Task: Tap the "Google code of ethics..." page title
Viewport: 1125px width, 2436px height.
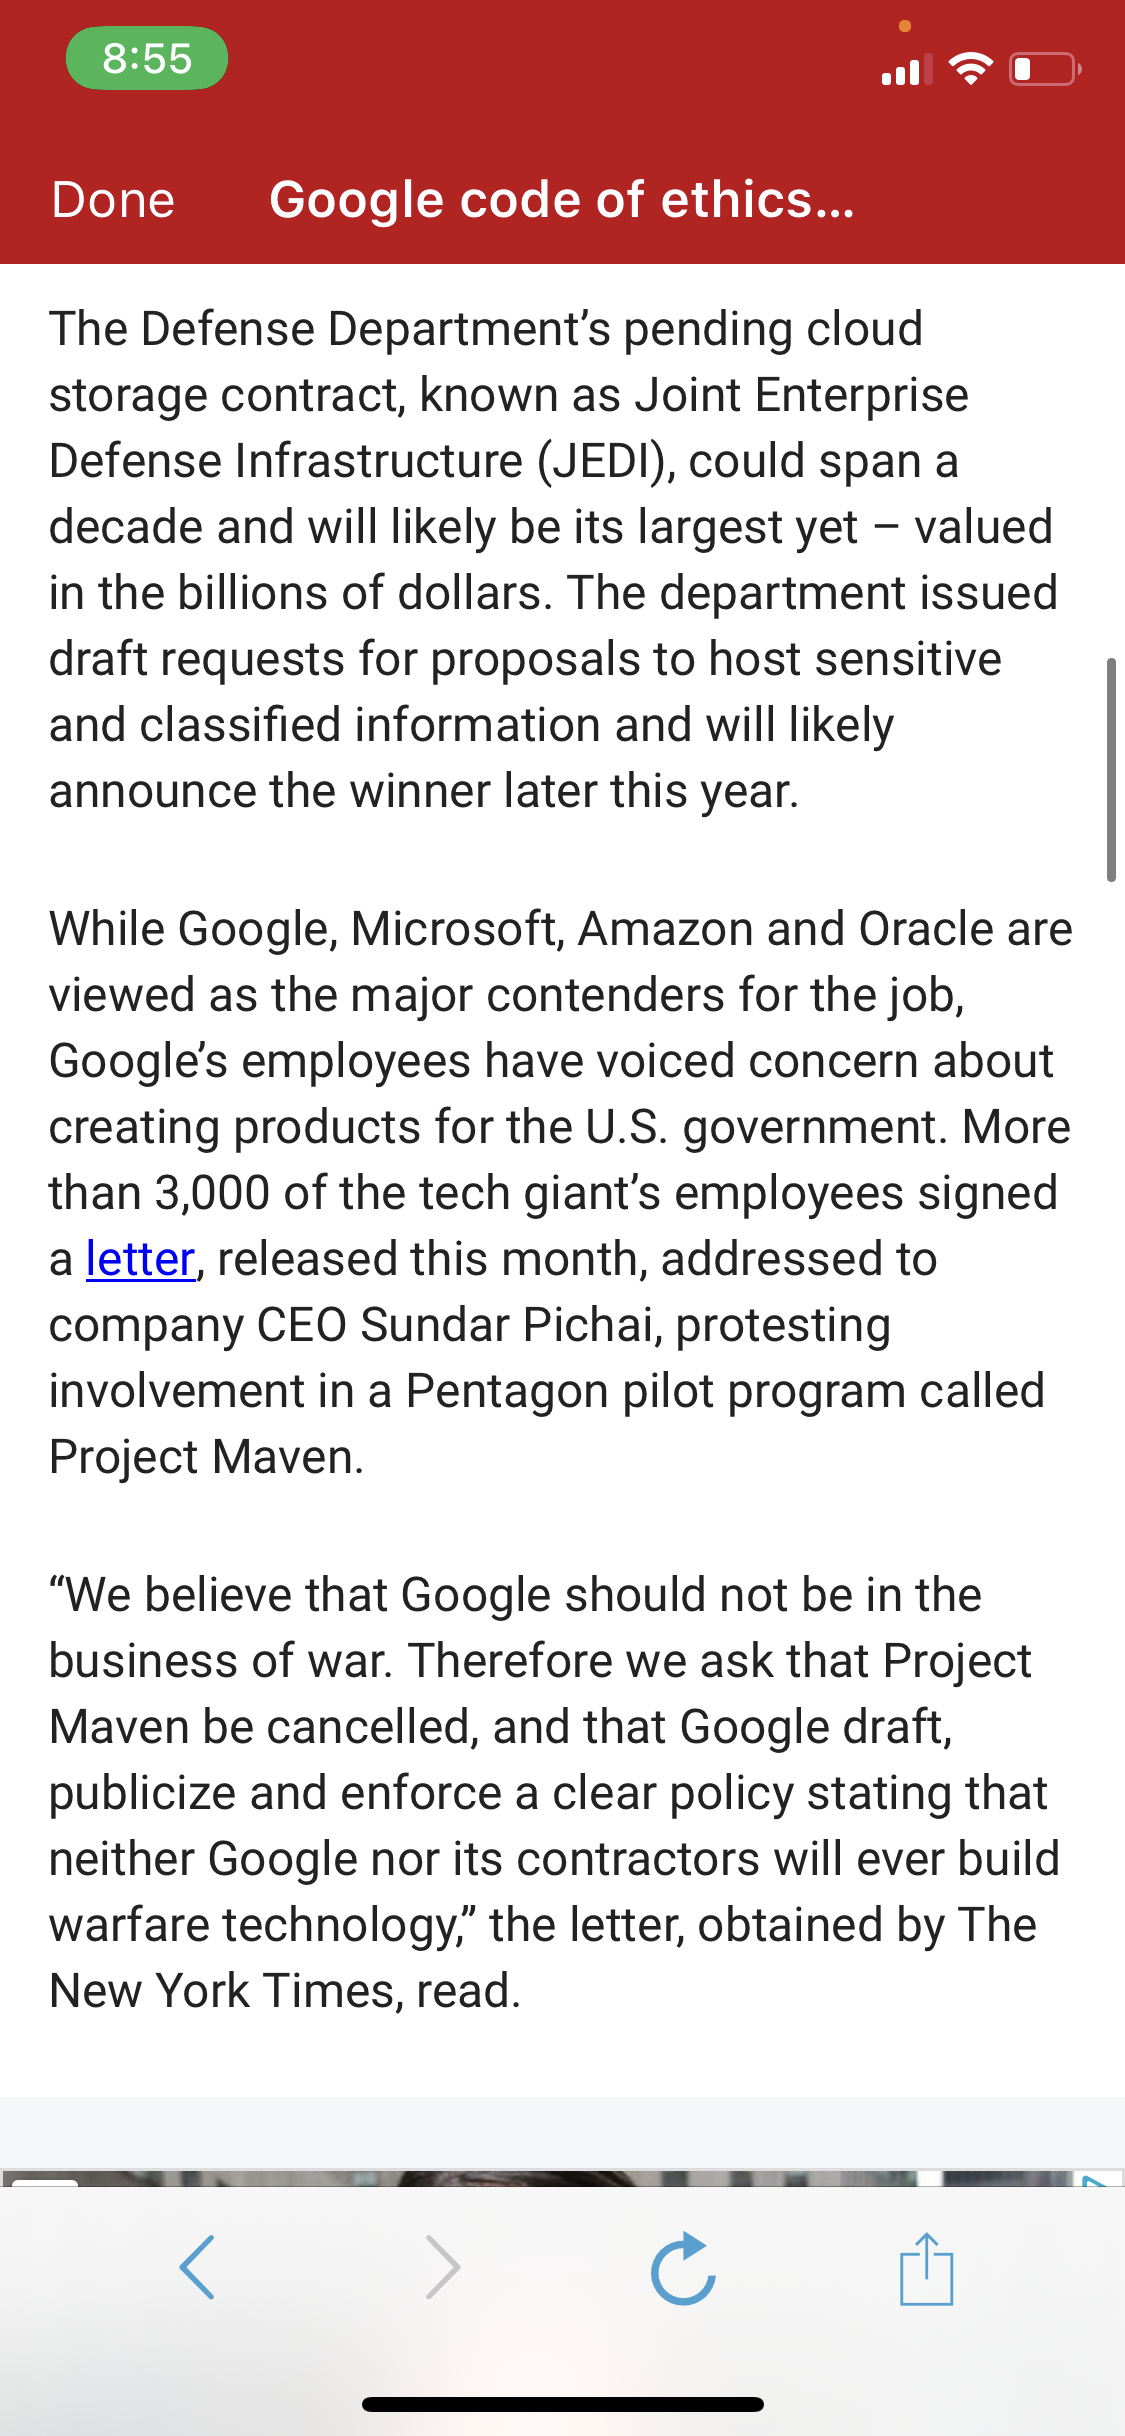Action: (x=562, y=200)
